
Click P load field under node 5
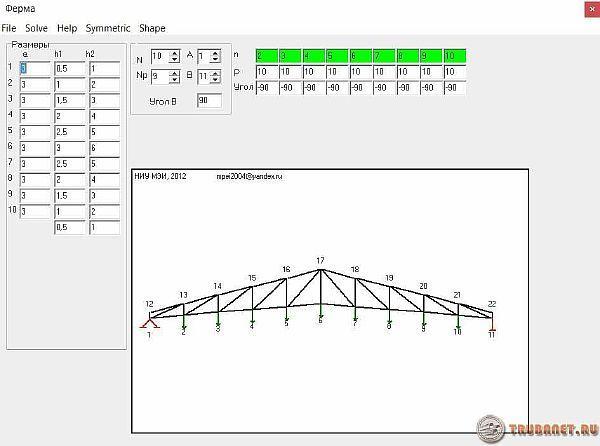click(x=337, y=72)
